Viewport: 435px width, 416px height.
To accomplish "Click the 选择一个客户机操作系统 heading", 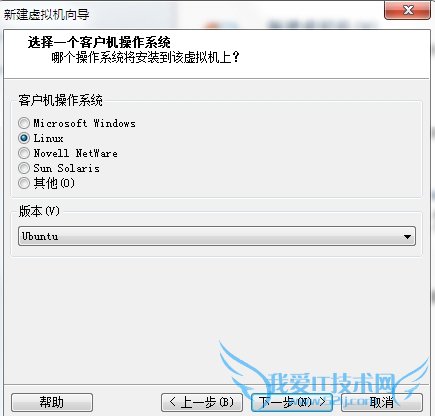I will pyautogui.click(x=99, y=42).
